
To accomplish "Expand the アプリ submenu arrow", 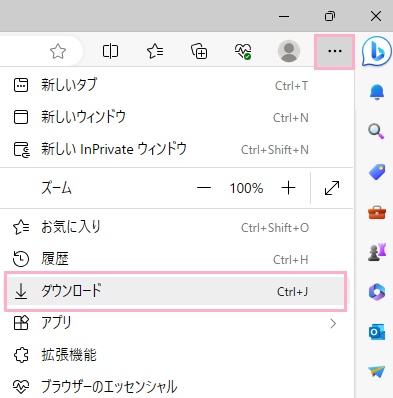I will click(333, 323).
